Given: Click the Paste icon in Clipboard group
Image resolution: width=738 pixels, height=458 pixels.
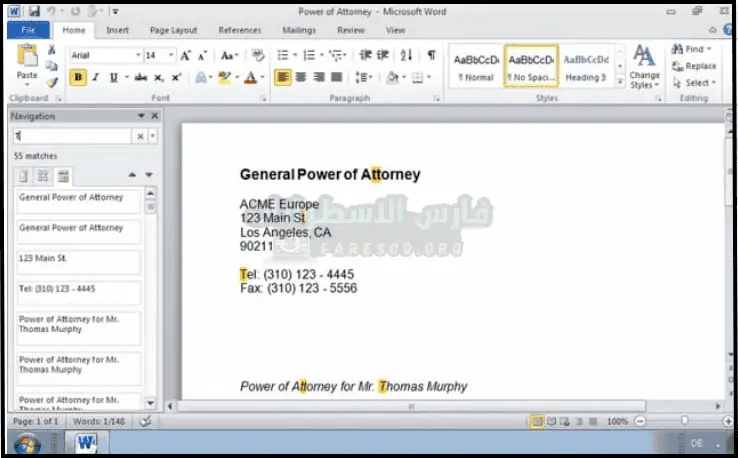Looking at the screenshot, I should pos(27,59).
